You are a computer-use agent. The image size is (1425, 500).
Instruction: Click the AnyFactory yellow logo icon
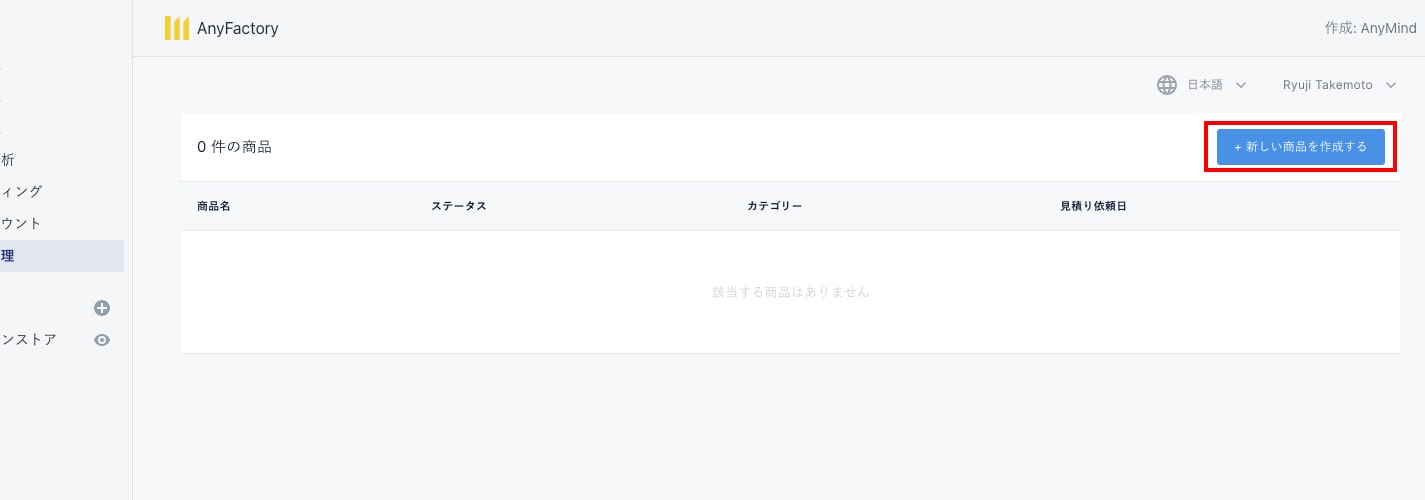tap(176, 28)
